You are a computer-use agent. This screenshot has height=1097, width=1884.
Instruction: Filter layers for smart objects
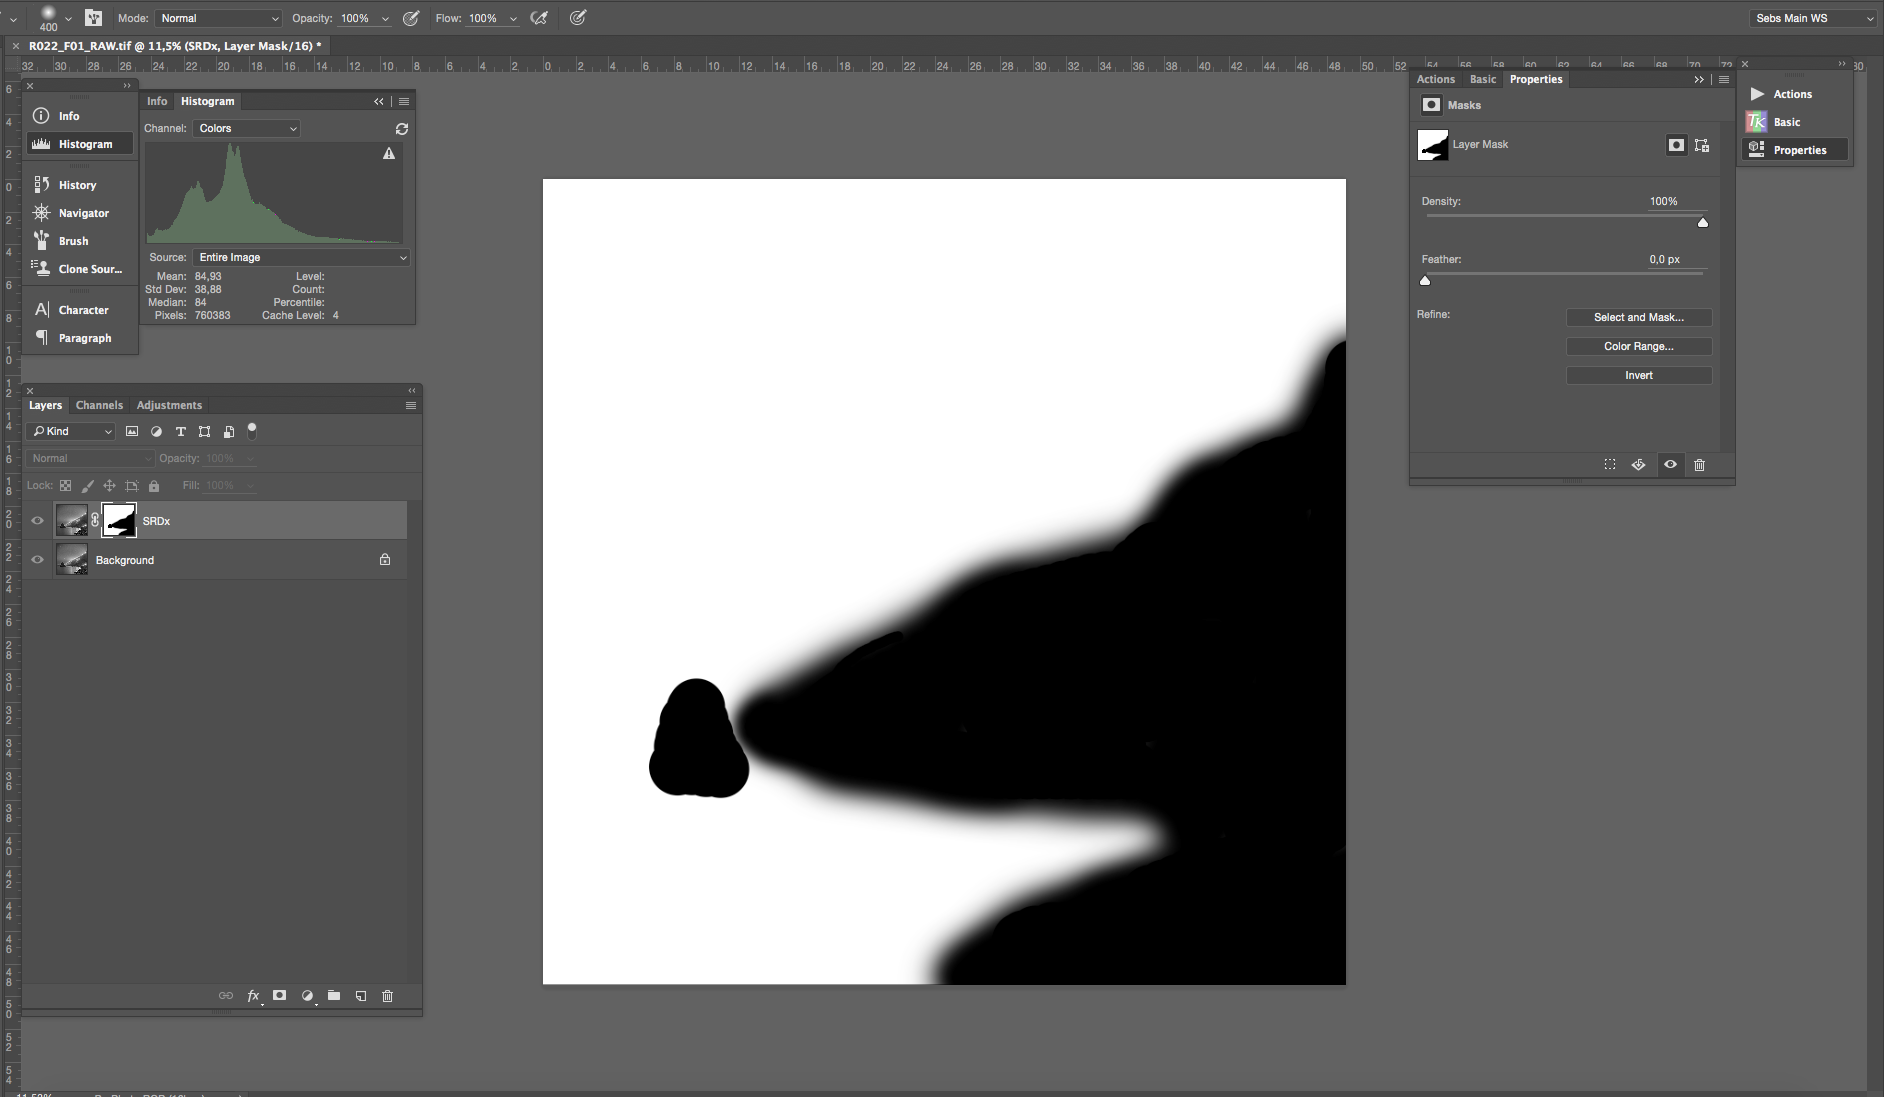pos(229,432)
